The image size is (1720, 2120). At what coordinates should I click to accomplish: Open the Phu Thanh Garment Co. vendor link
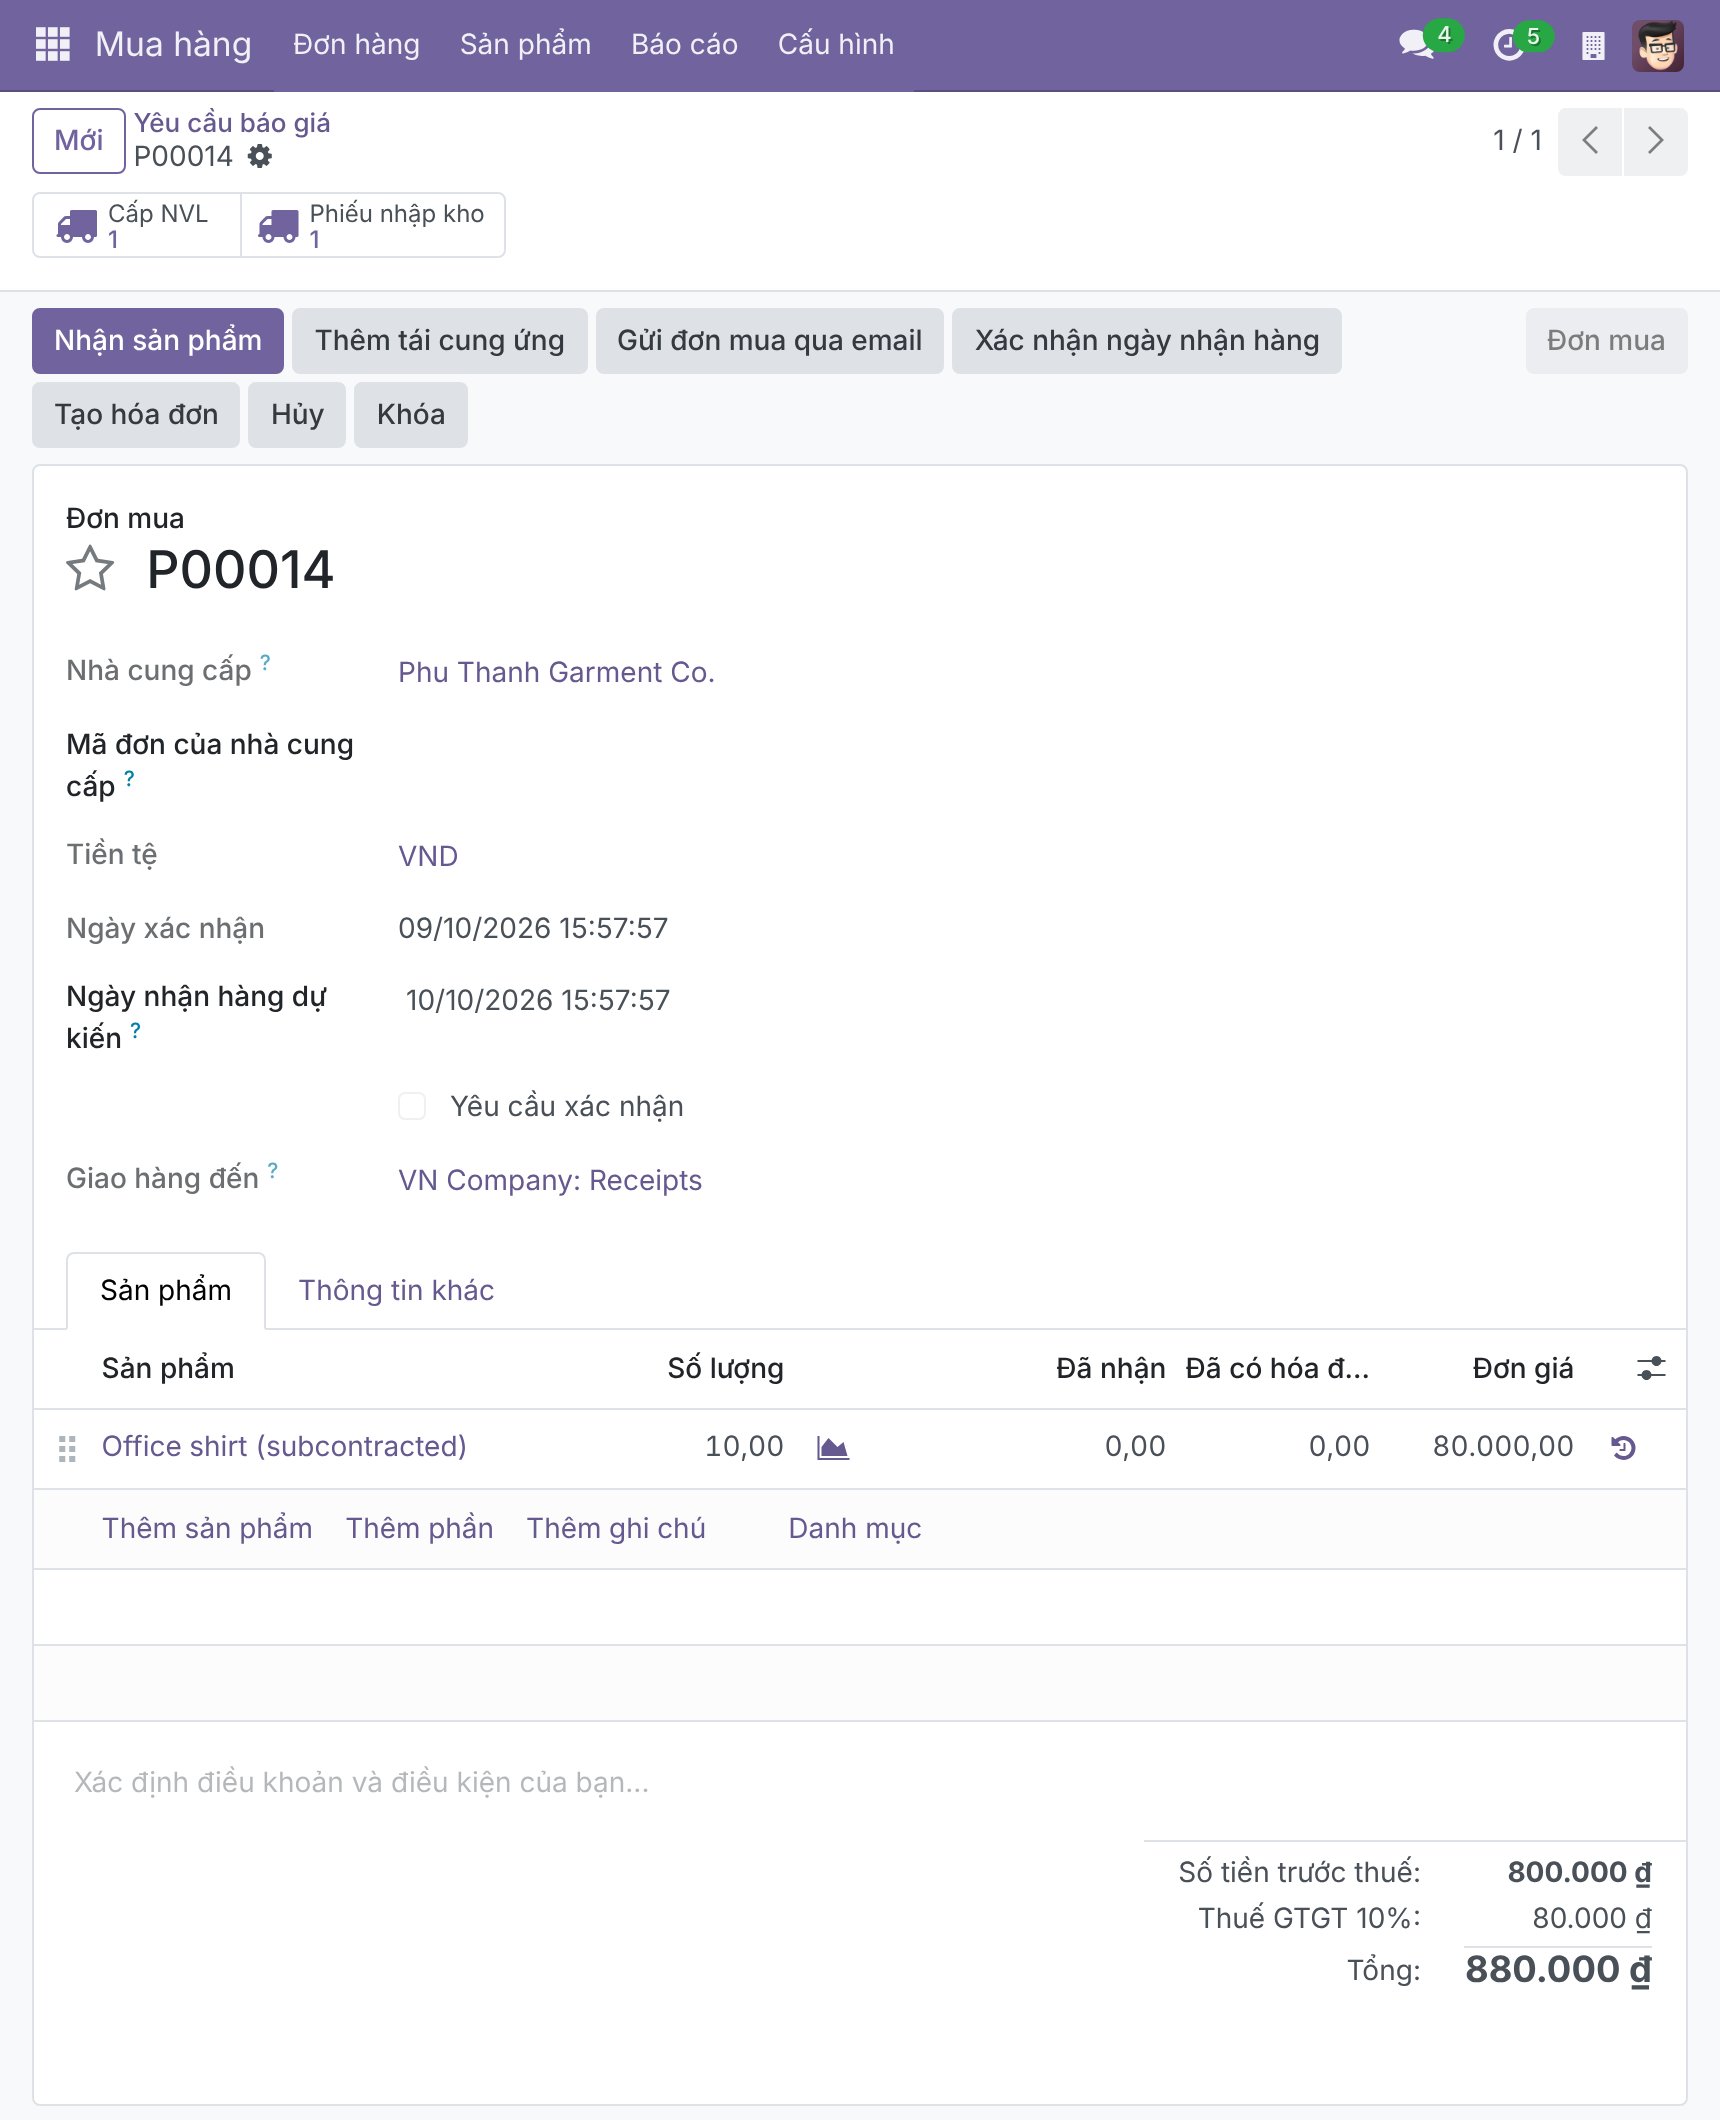click(557, 672)
